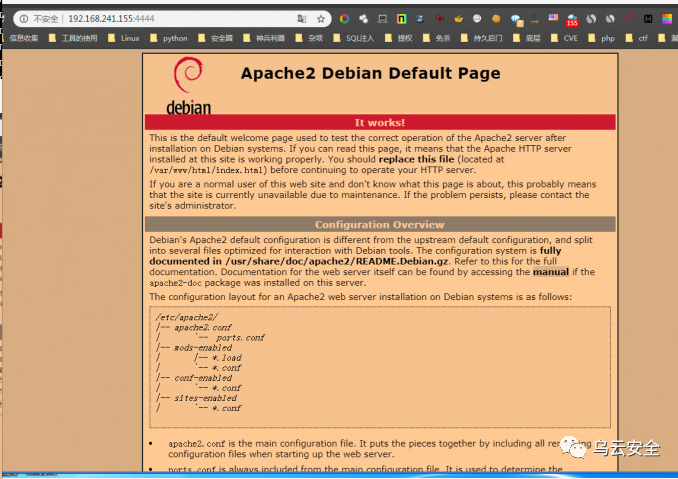Click the '/var/www/html/index.html' path text
678x479 pixels.
click(208, 170)
